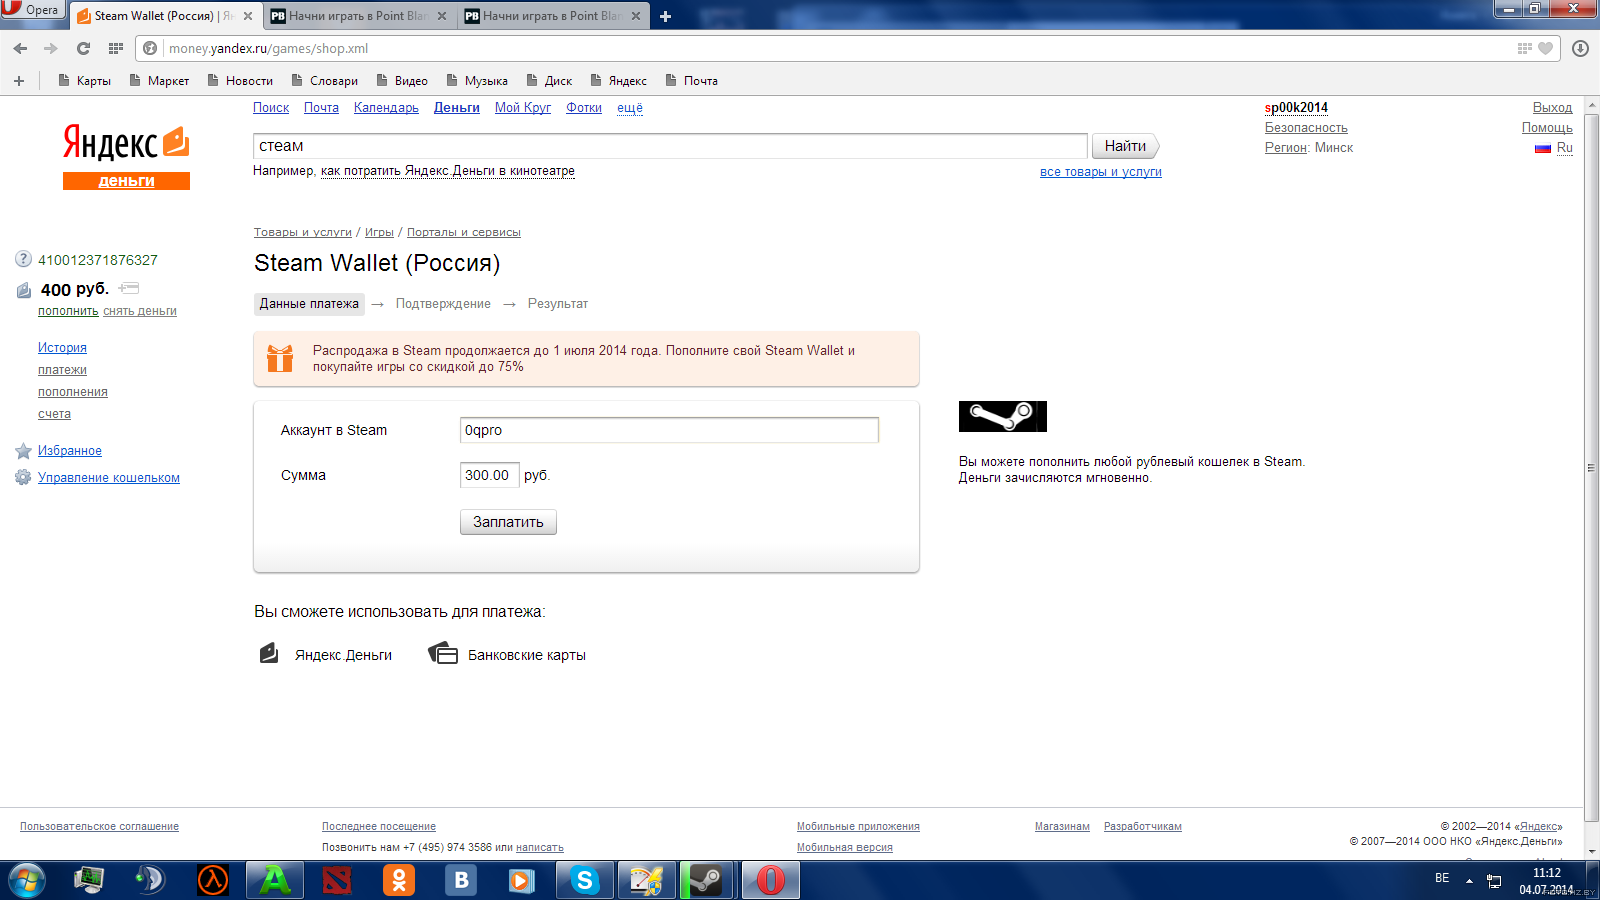The image size is (1600, 900).
Task: Click the Заплатить button
Action: pyautogui.click(x=508, y=522)
